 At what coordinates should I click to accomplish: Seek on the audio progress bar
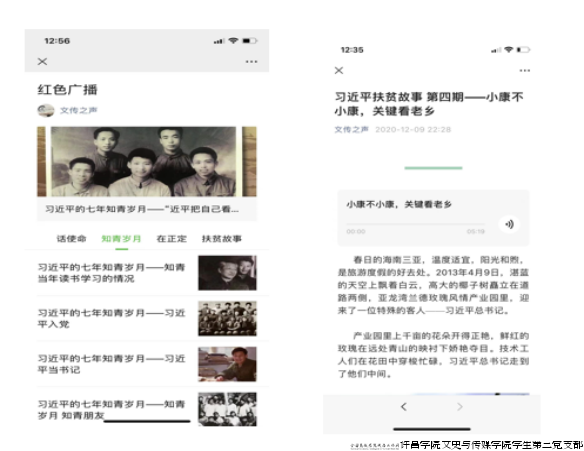[x=415, y=224]
